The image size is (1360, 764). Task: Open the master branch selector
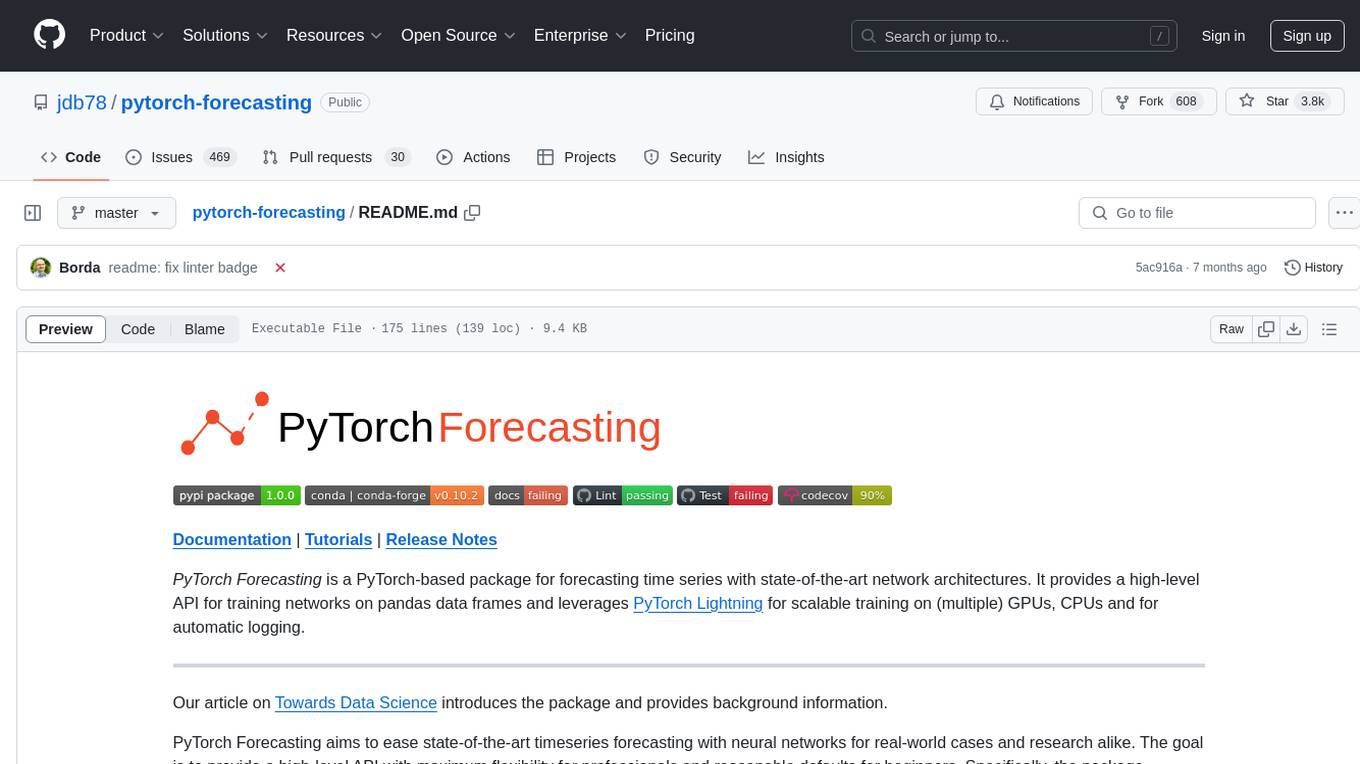coord(117,213)
